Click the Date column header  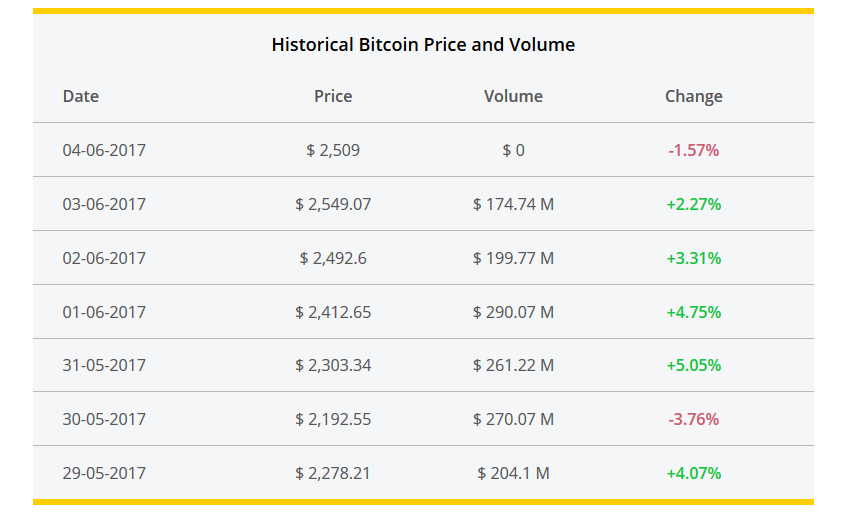tap(81, 96)
